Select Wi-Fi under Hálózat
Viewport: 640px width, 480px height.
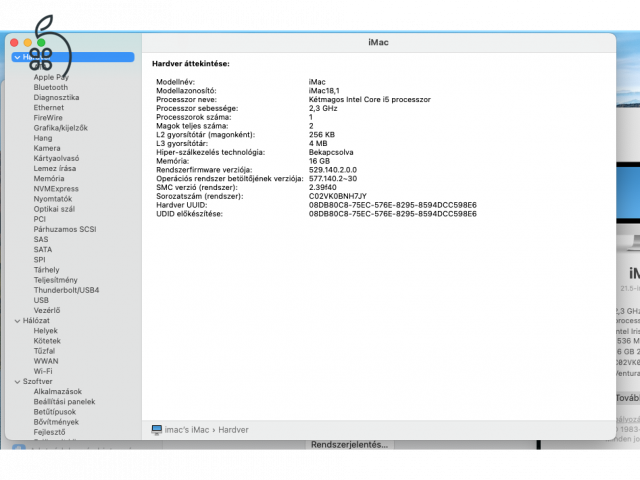point(43,371)
